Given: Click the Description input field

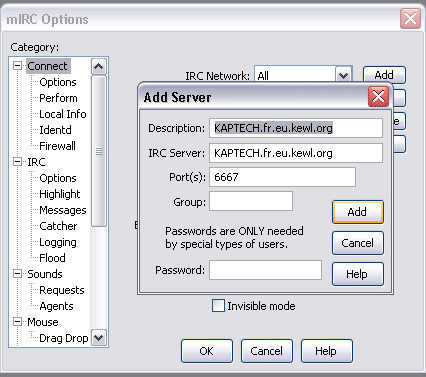Looking at the screenshot, I should coord(296,128).
